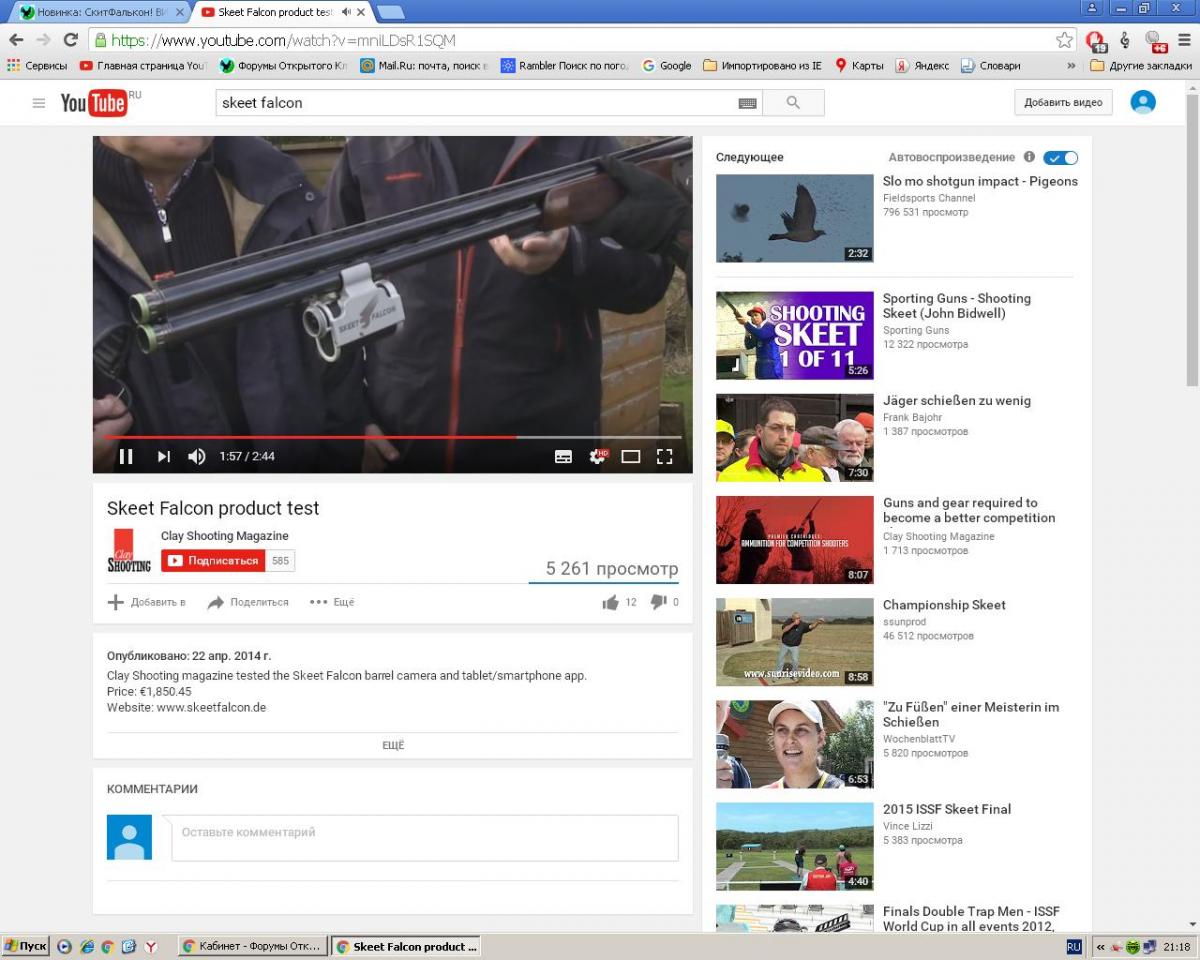Enter fullscreen video mode
Image resolution: width=1200 pixels, height=960 pixels.
(664, 457)
